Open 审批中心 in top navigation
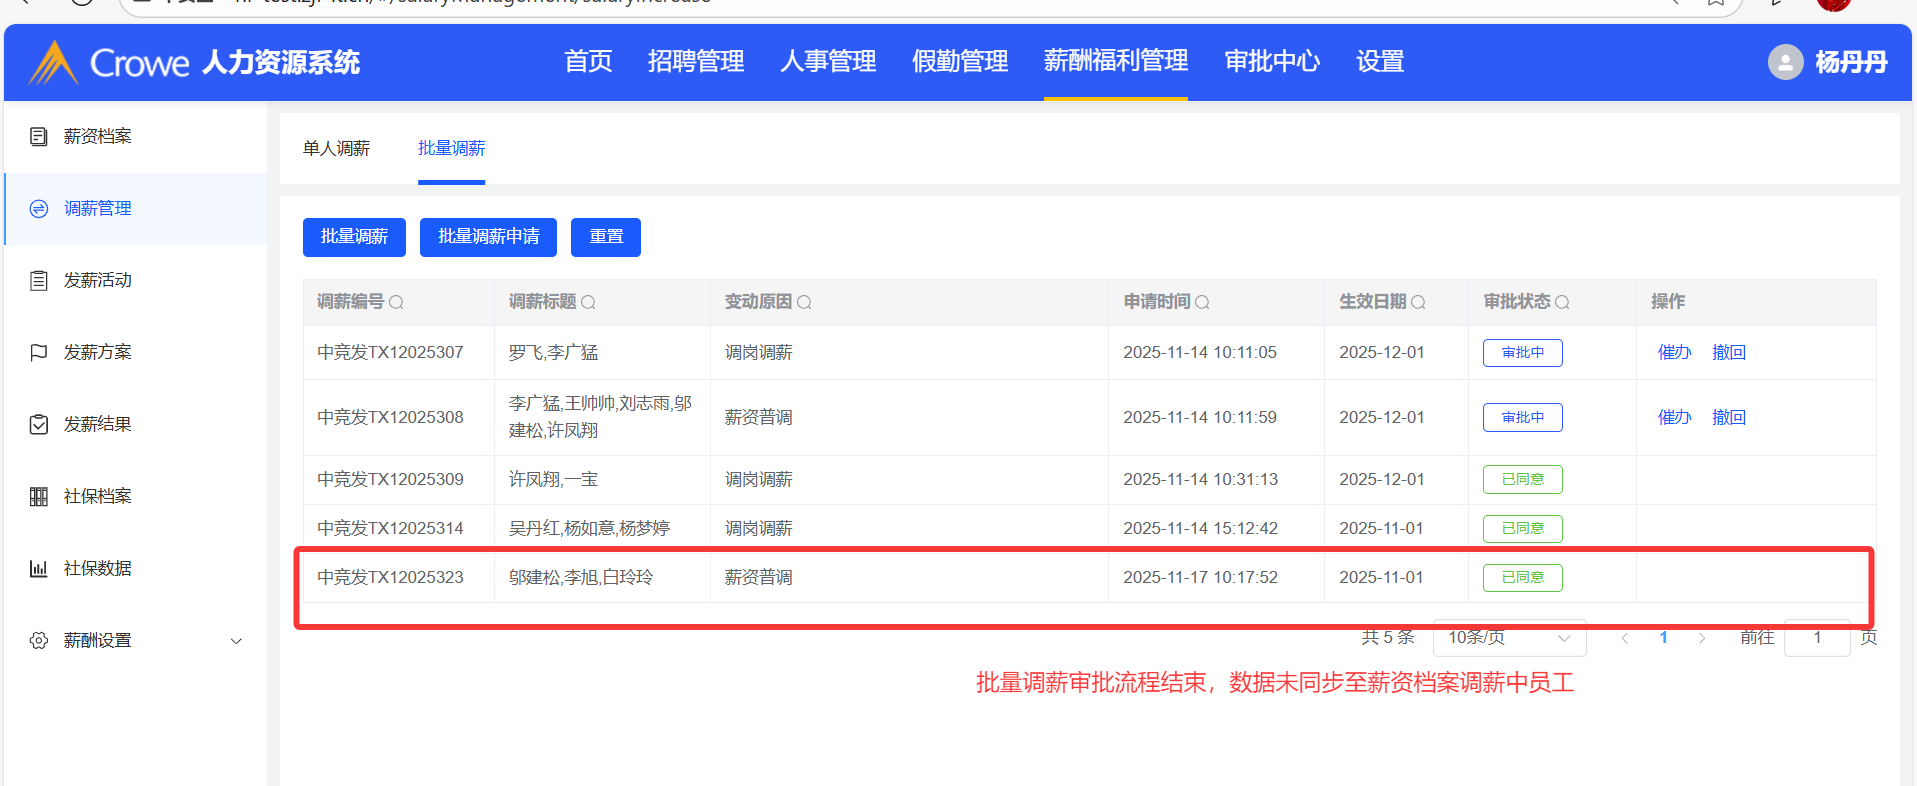 [1272, 62]
